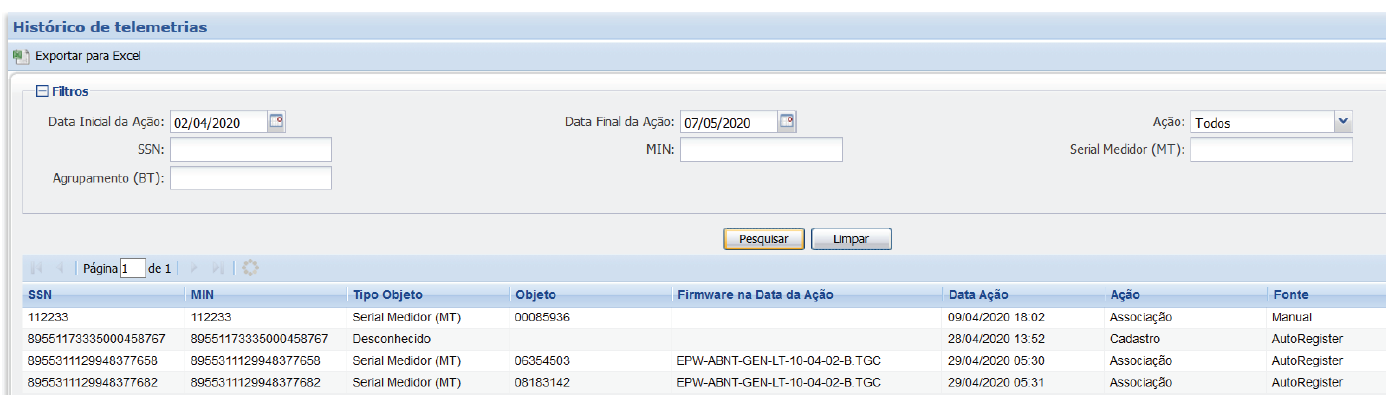
Task: Go to next page of results
Action: [194, 268]
